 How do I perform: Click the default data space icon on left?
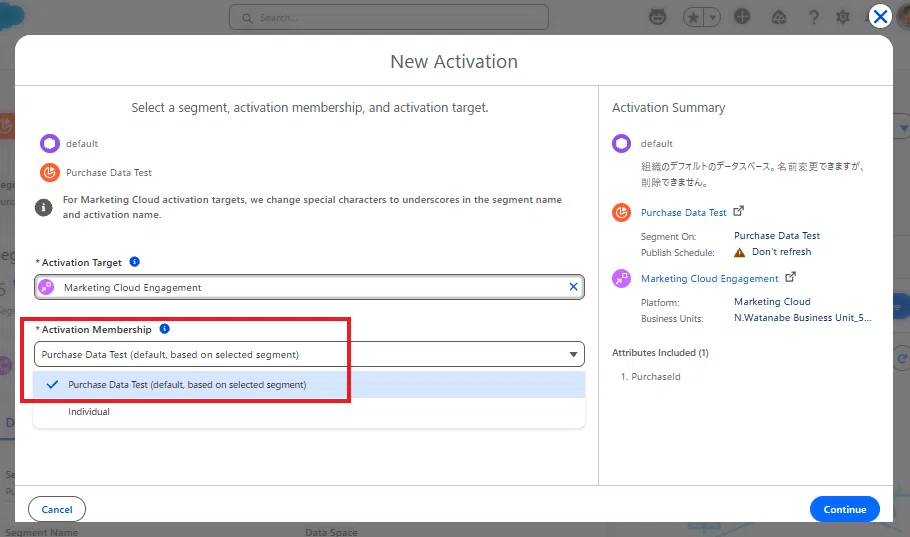tap(50, 143)
